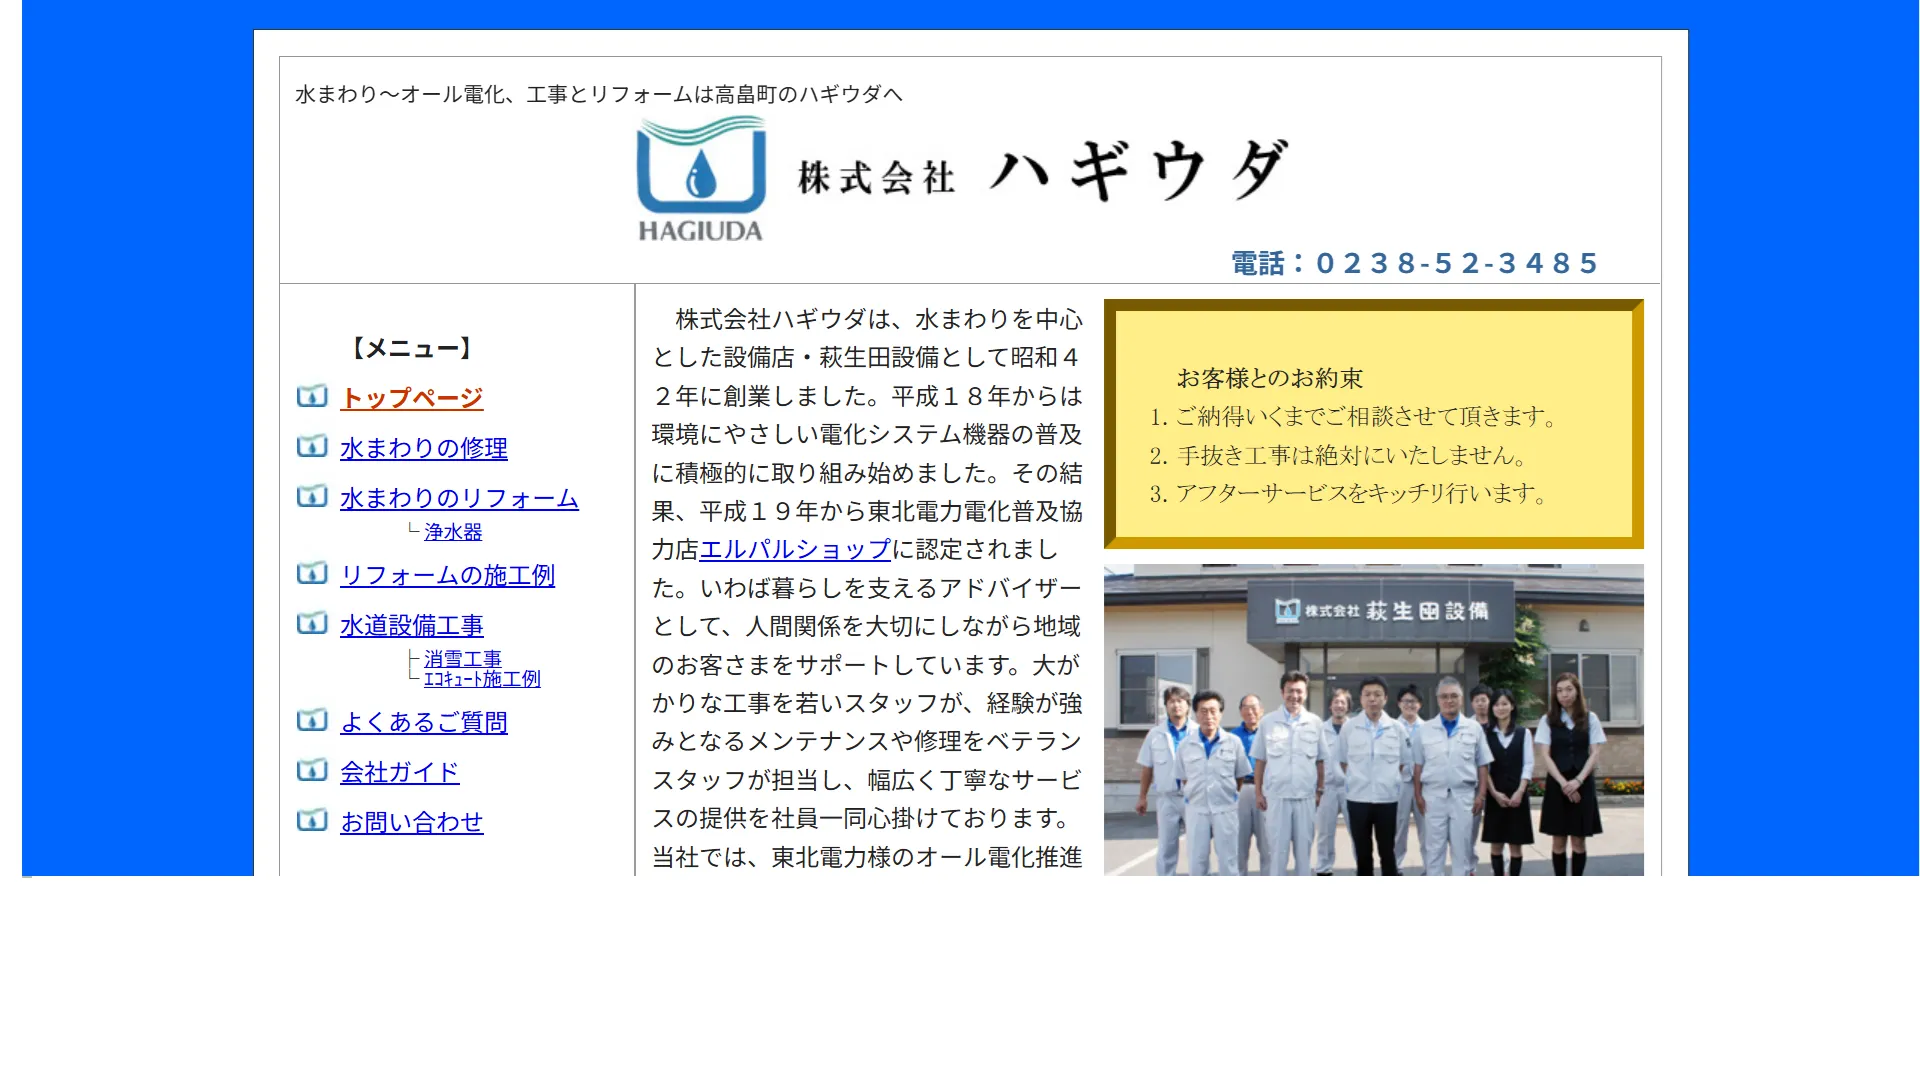Open the 消雪工事 sub-link
Viewport: 1920px width, 1080px height.
pyautogui.click(x=462, y=659)
